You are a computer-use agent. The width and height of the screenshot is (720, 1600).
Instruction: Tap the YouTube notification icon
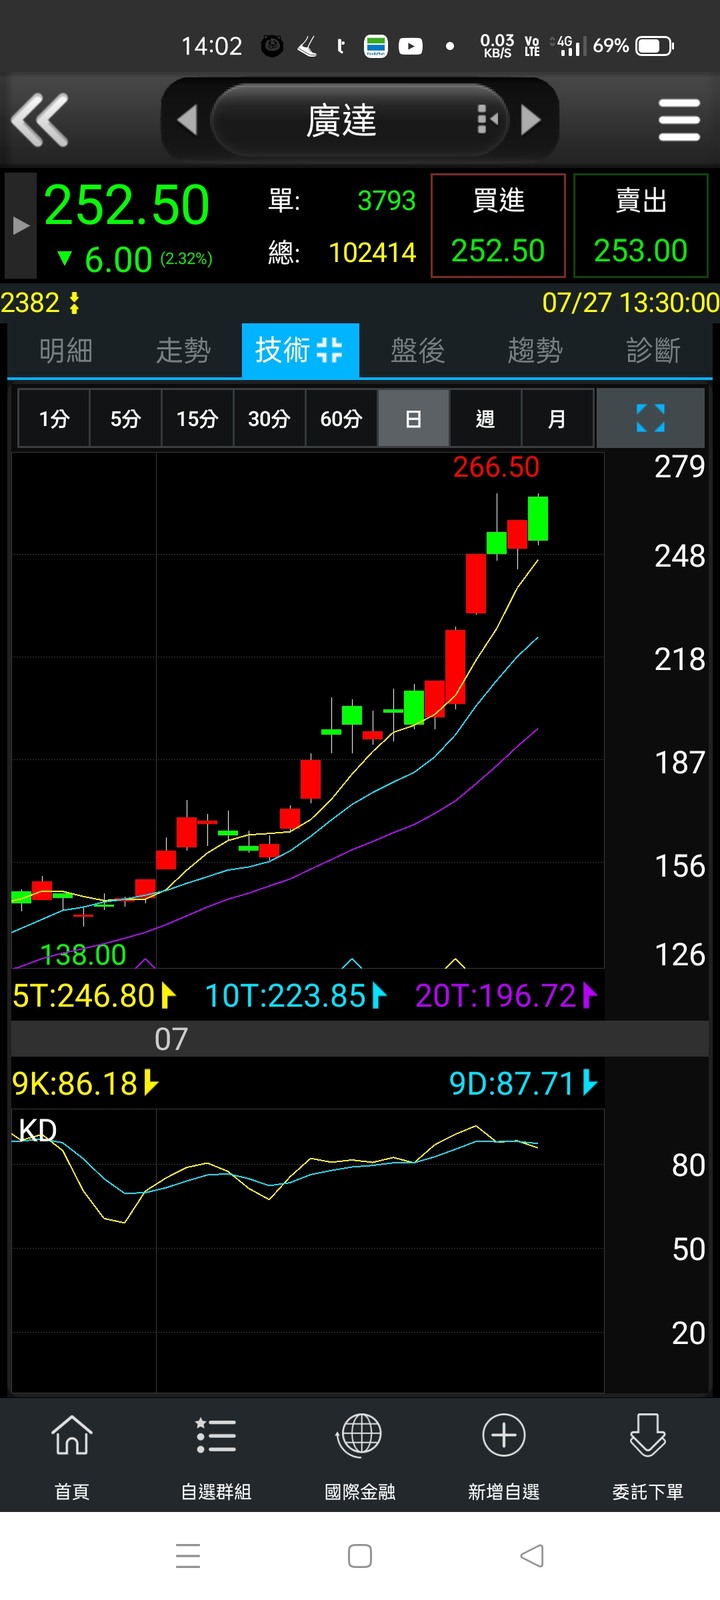pyautogui.click(x=411, y=46)
